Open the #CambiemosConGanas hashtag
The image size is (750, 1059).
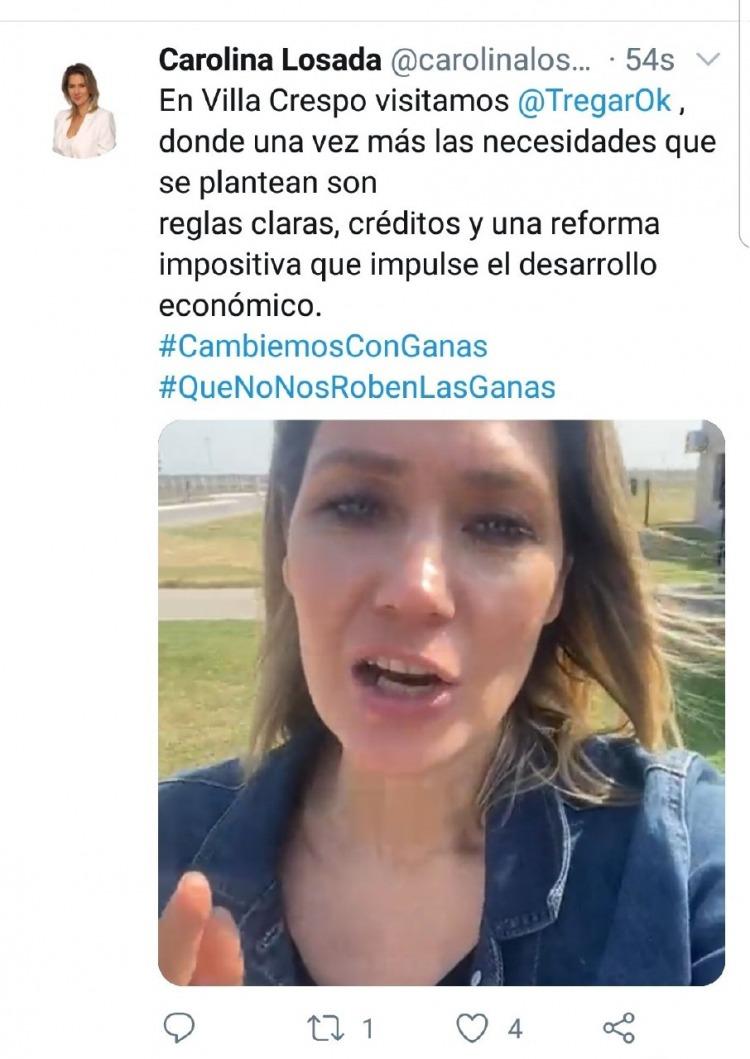pyautogui.click(x=323, y=346)
